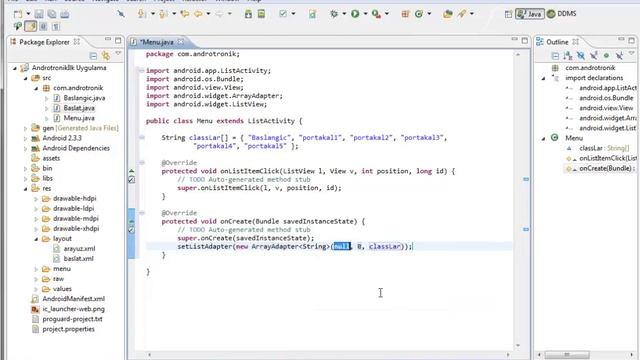640x360 pixels.
Task: Open the Debug configurations dropdown arrow
Action: (344, 14)
